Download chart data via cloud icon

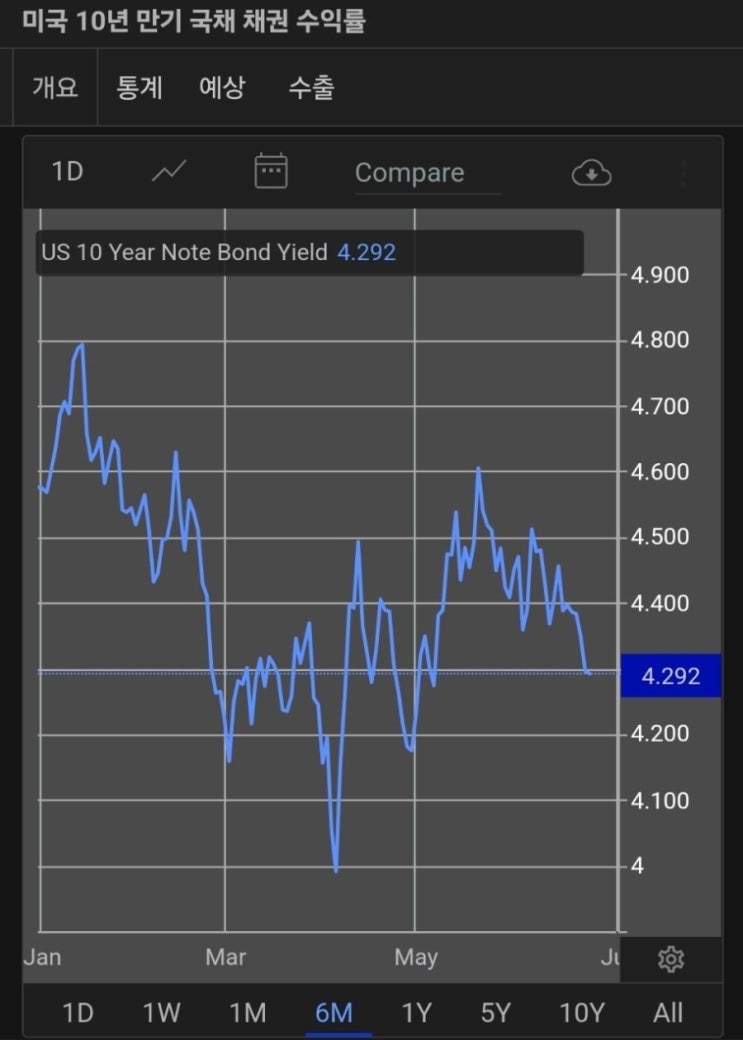591,173
